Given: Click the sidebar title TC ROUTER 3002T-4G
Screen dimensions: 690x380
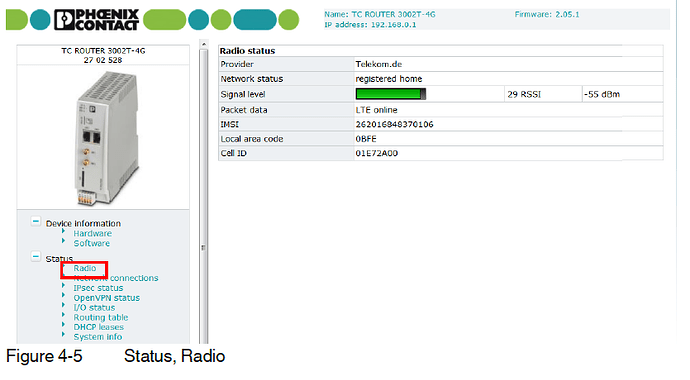Looking at the screenshot, I should point(103,51).
